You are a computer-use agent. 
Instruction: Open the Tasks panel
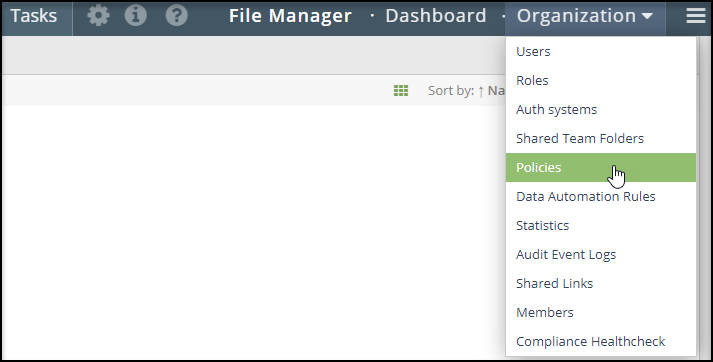click(34, 16)
